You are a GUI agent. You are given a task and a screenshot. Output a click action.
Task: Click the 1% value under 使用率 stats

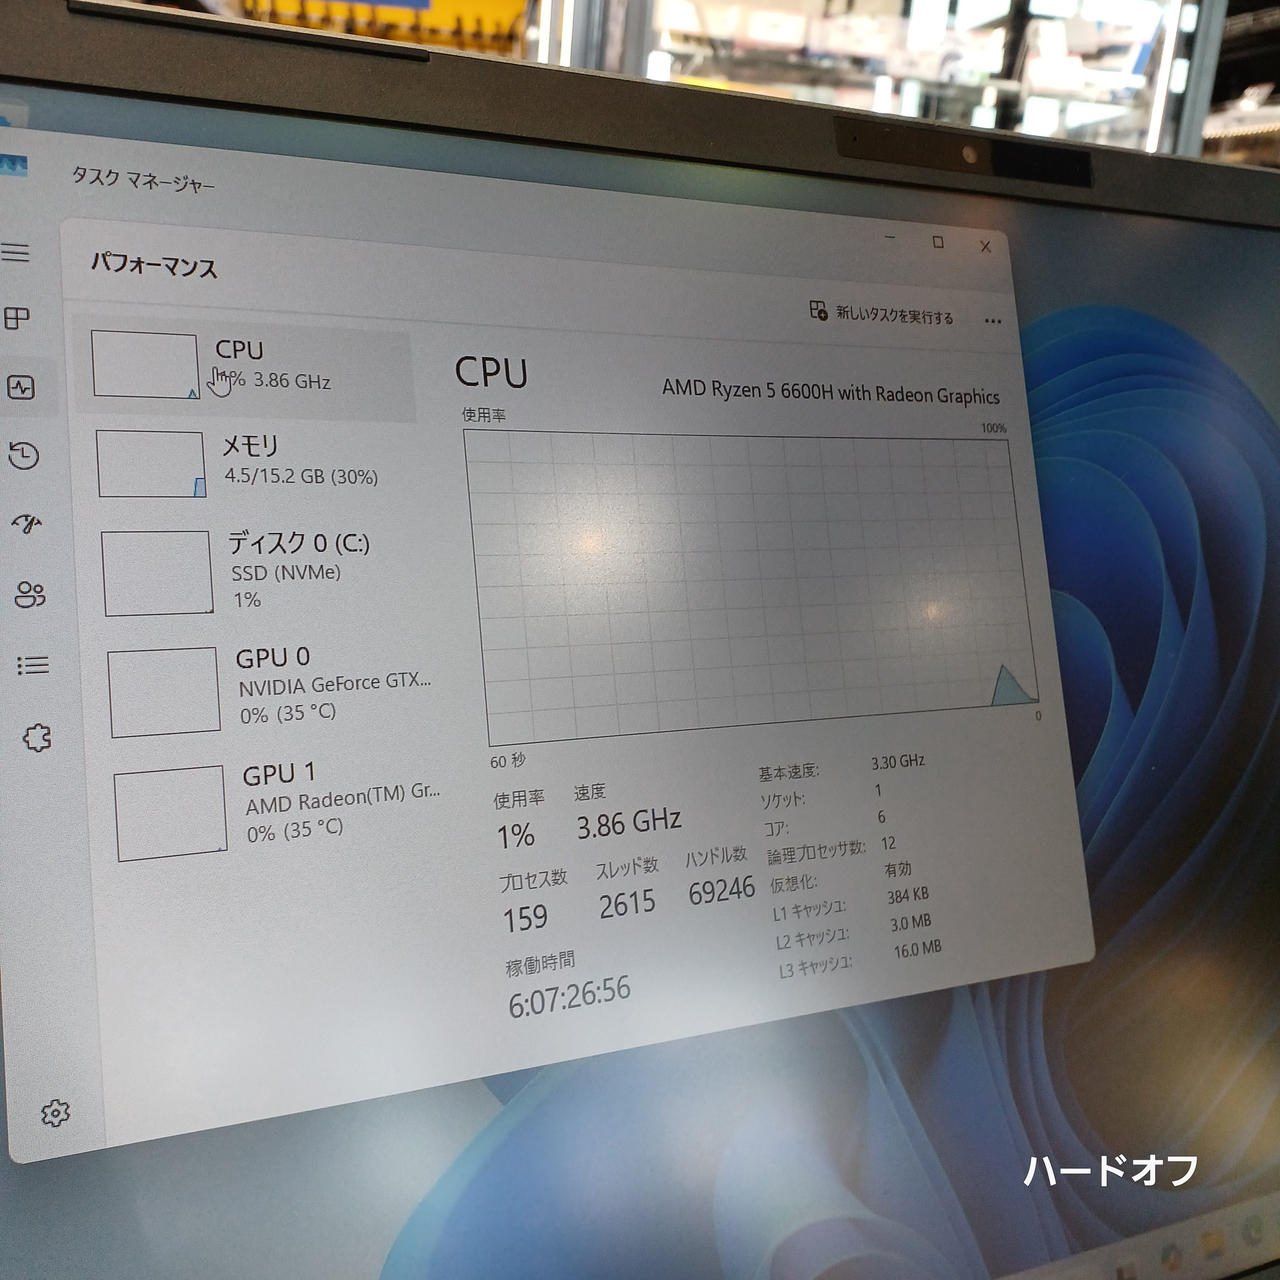click(x=516, y=835)
